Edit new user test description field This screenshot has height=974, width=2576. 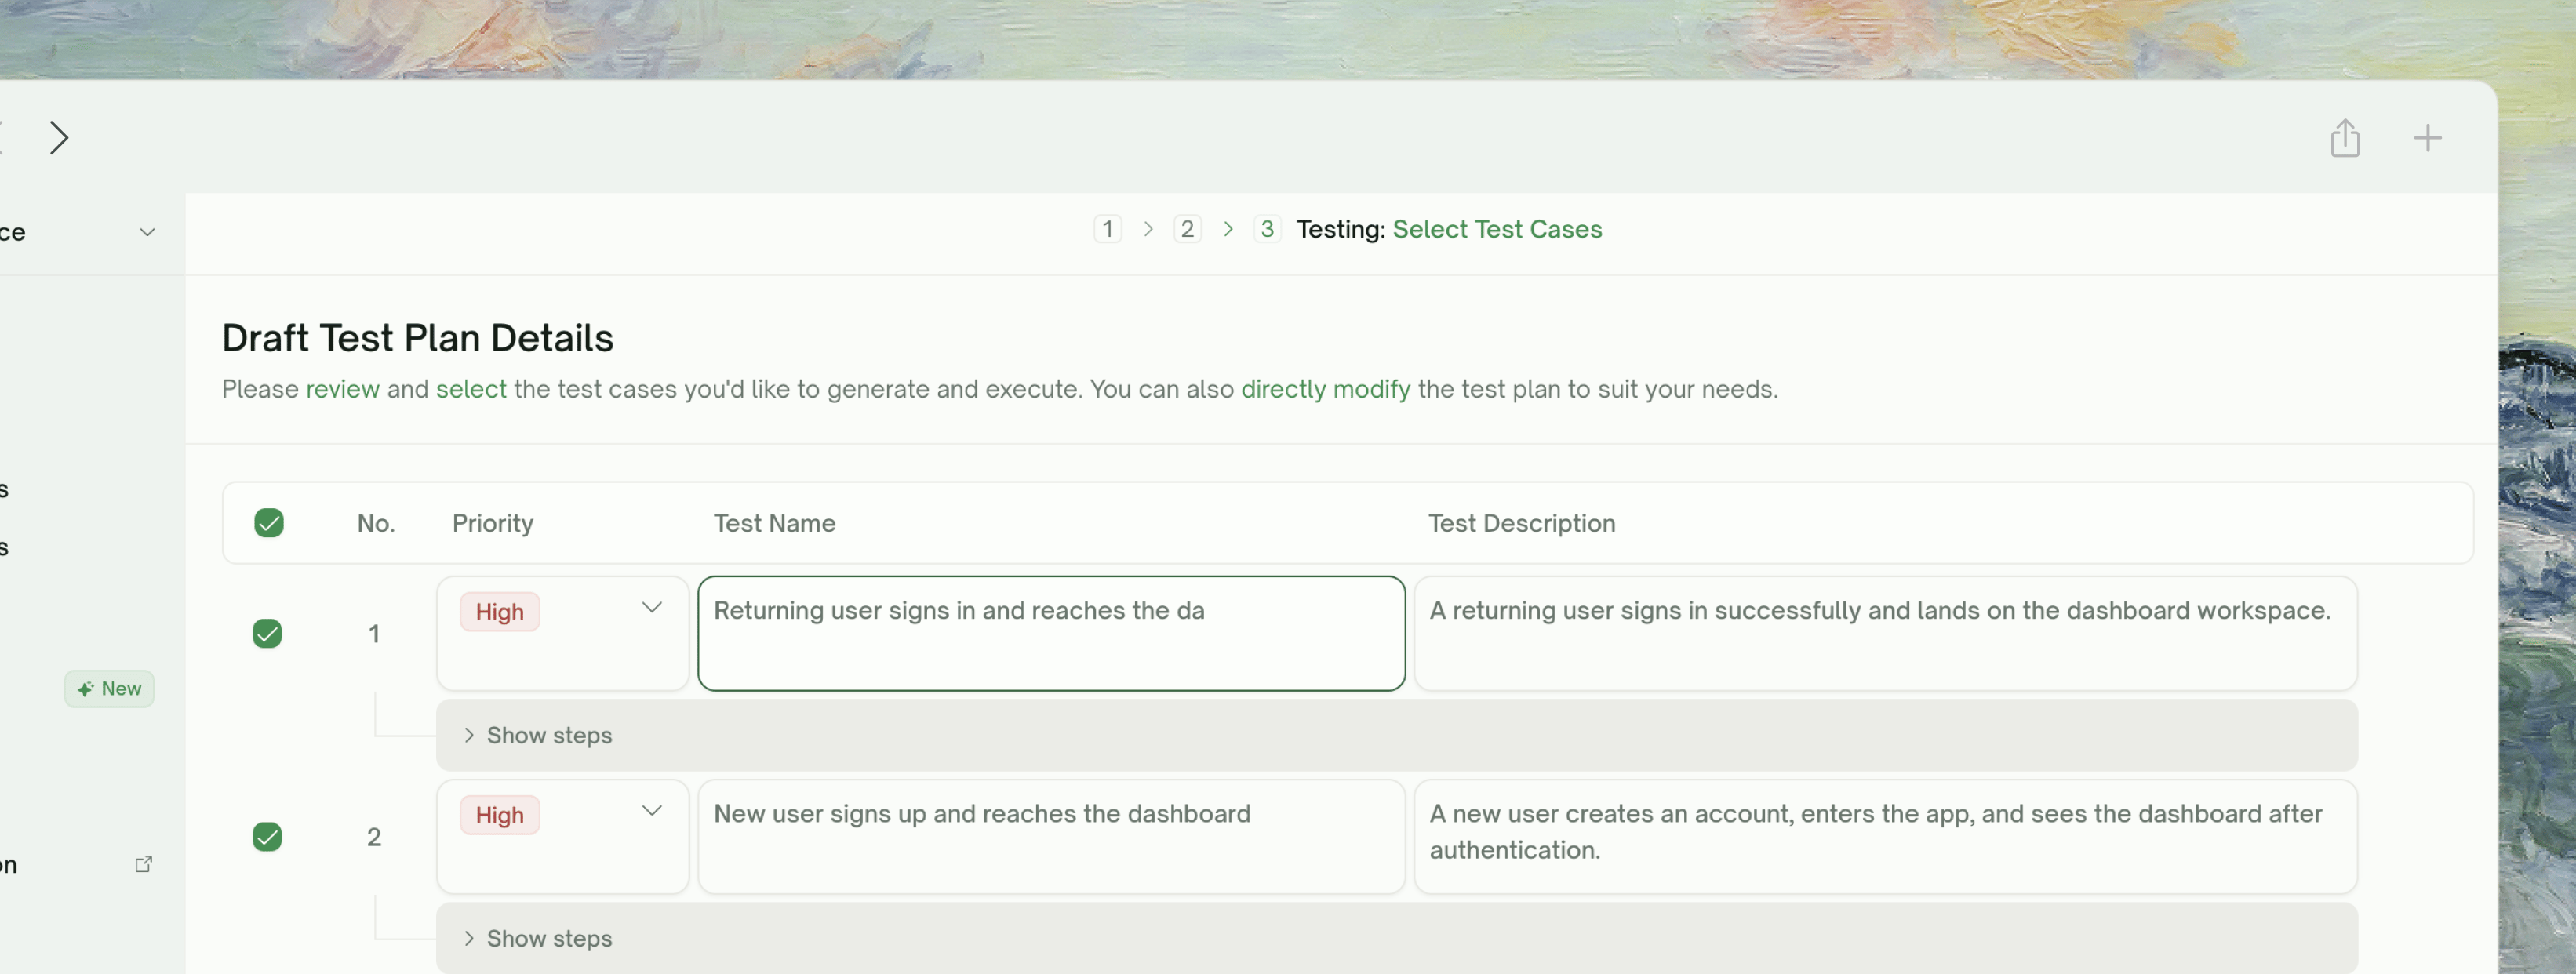pos(1885,836)
